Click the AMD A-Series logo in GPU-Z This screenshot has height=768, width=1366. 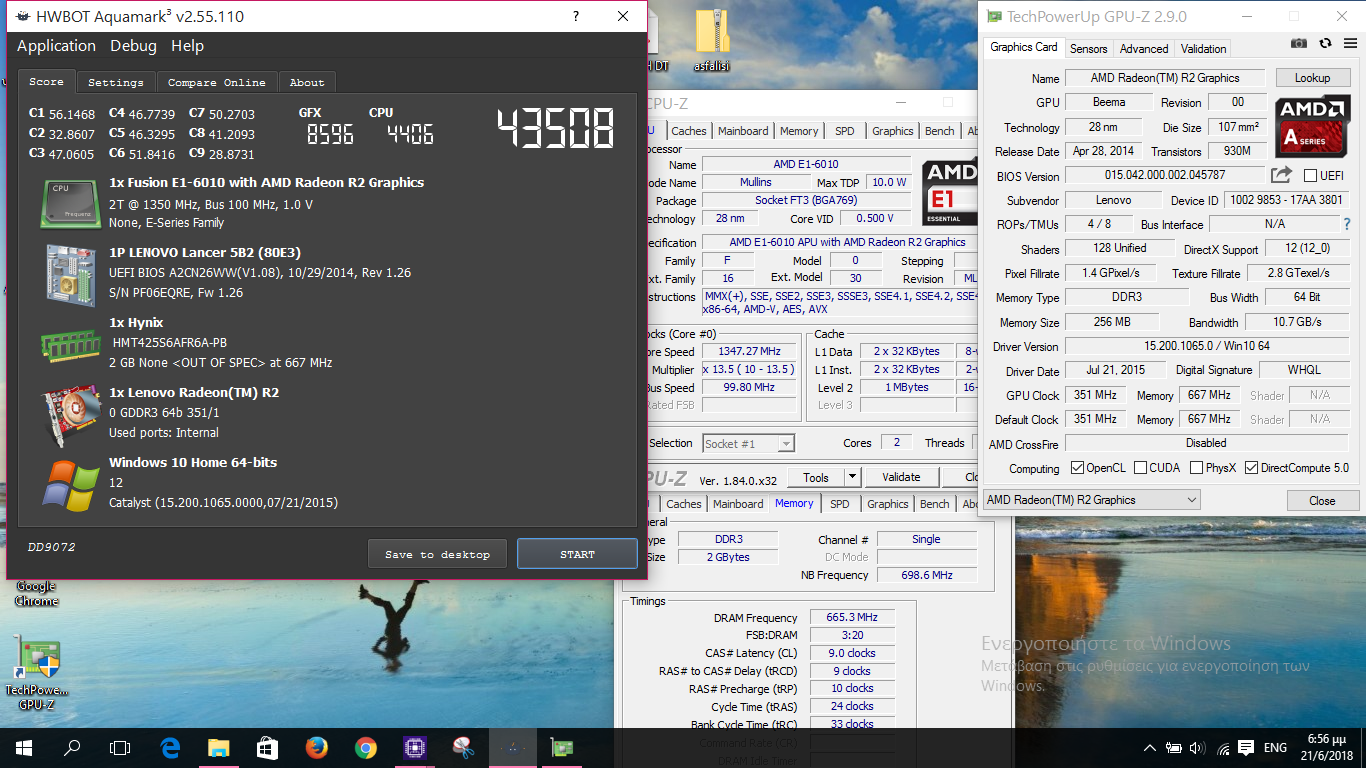(x=1312, y=126)
